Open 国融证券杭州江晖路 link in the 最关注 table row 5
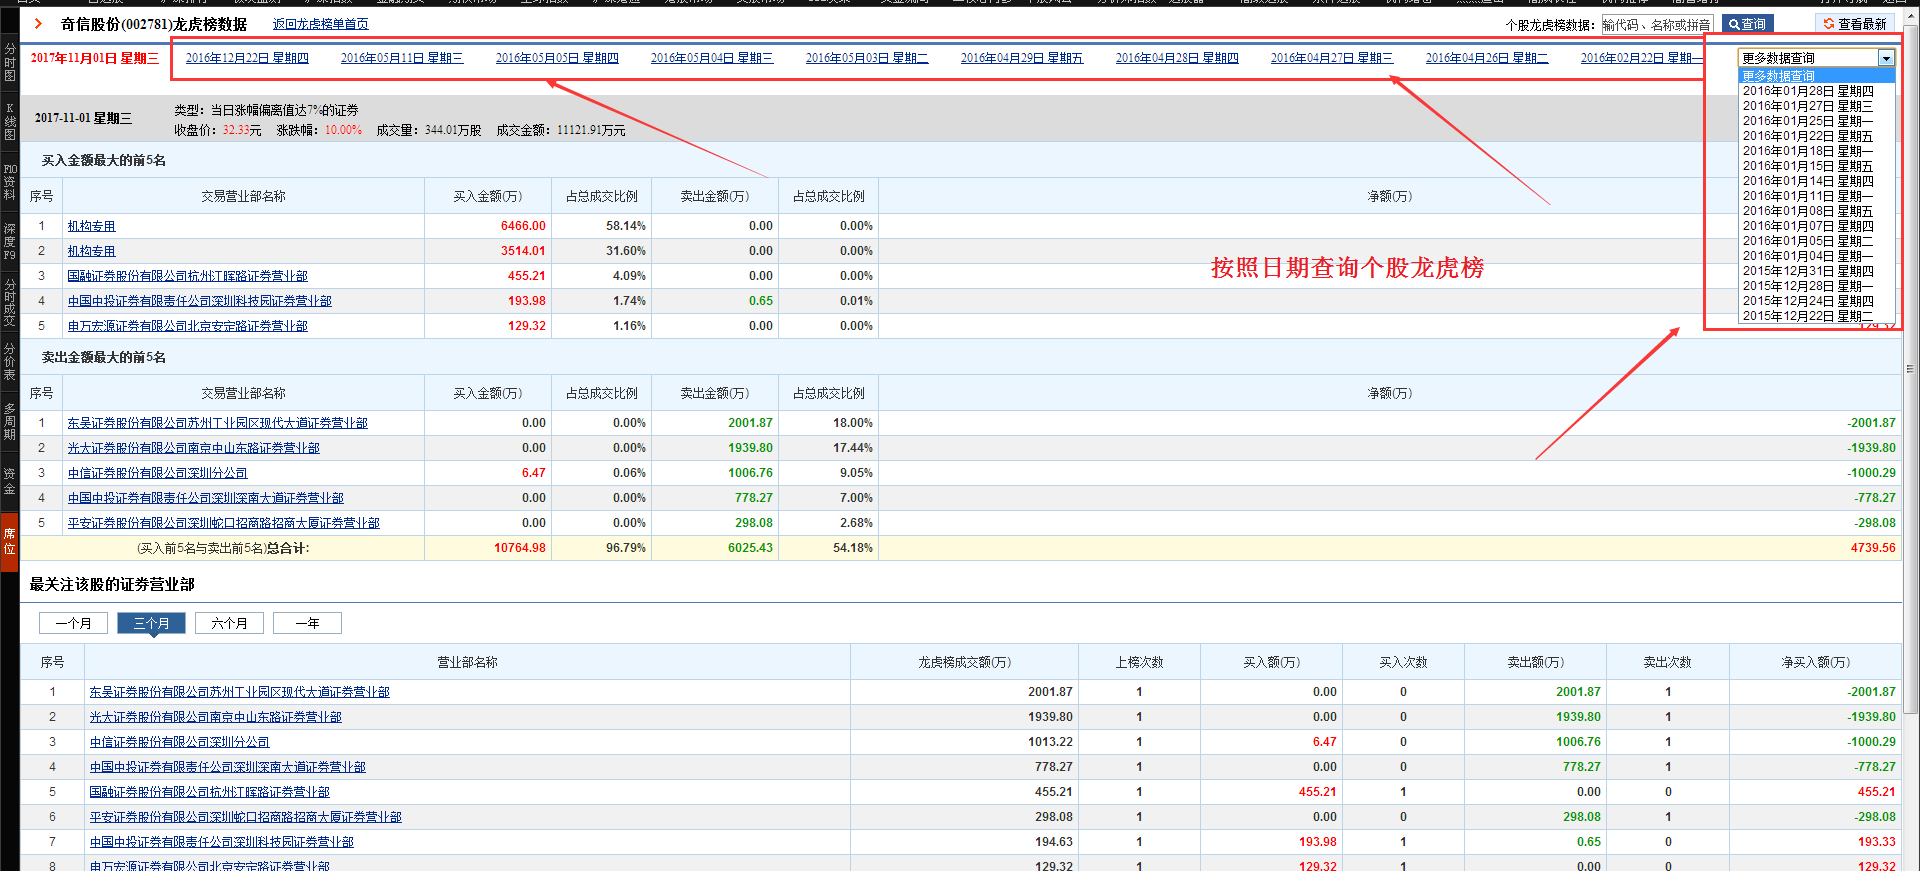 click(209, 792)
